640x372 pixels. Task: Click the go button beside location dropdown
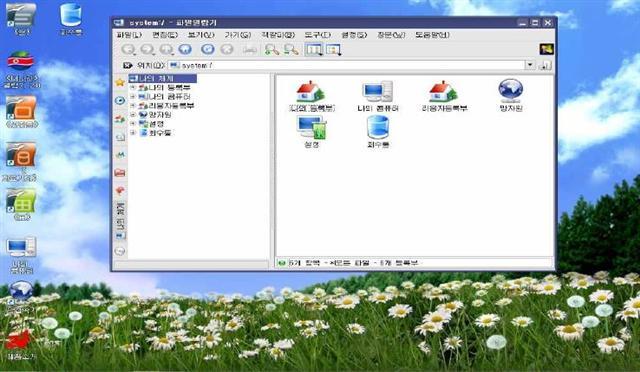tap(545, 65)
